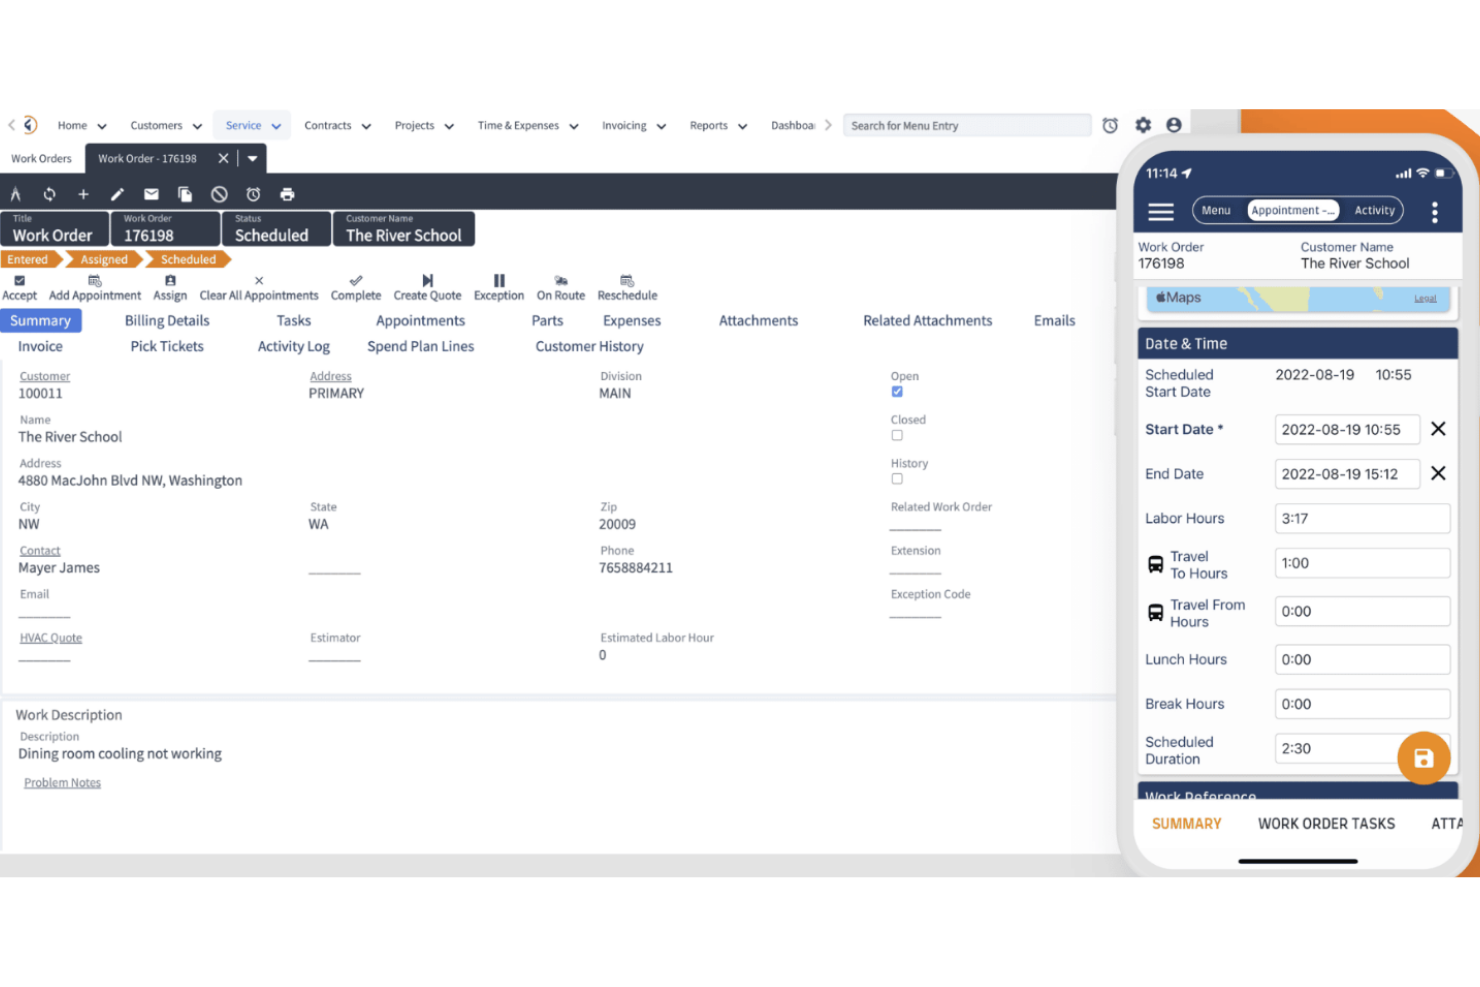
Task: Compose an email with the envelope icon
Action: pos(151,193)
